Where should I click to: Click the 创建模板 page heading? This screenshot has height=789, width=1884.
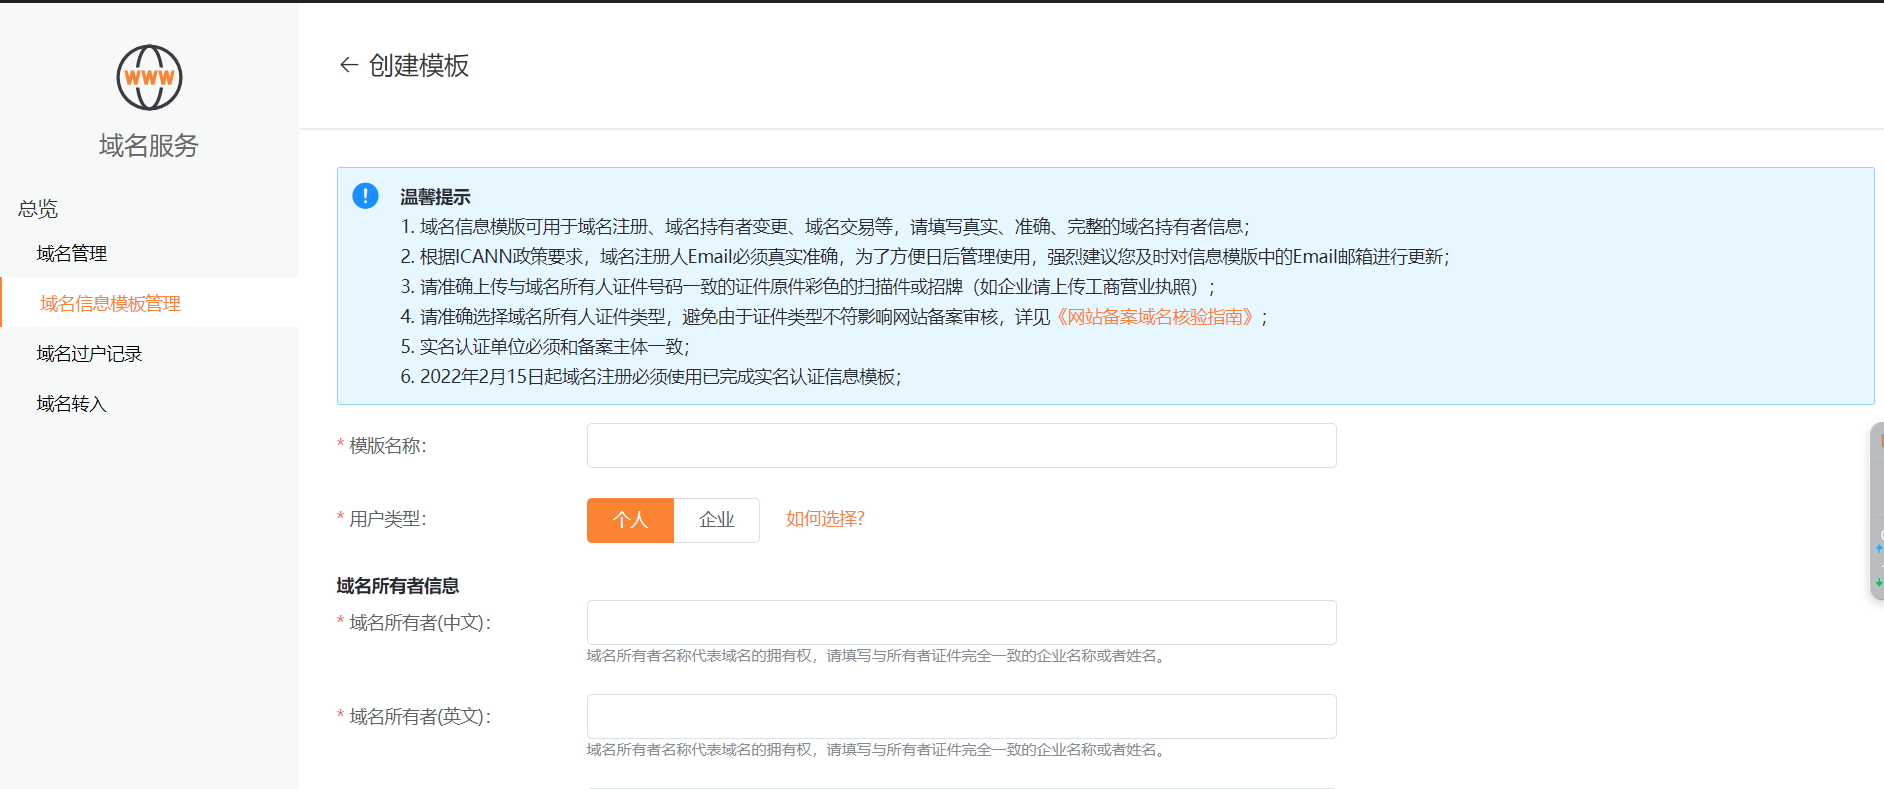click(419, 66)
